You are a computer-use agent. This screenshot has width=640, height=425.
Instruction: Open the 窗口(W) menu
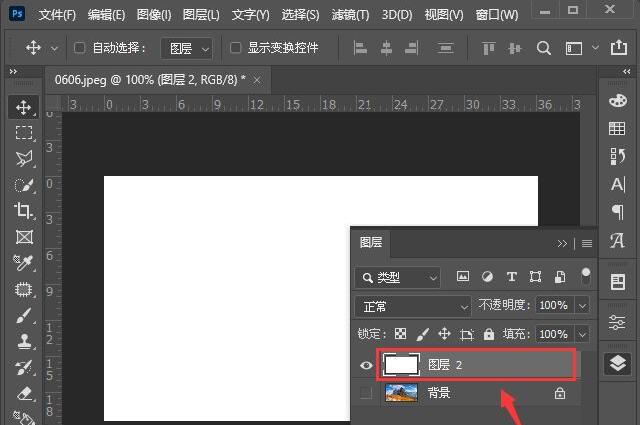497,15
